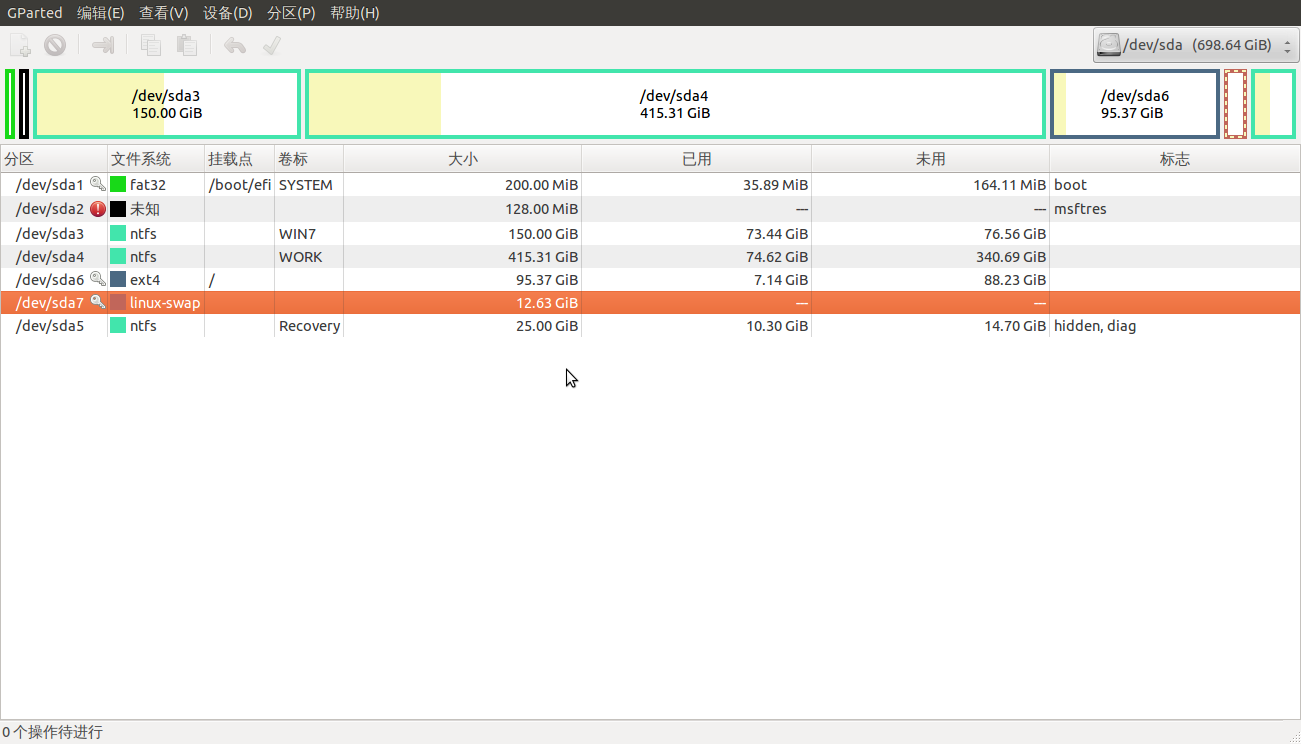Click the Recovery volume label
Screen dimensions: 1301x744
coord(309,326)
